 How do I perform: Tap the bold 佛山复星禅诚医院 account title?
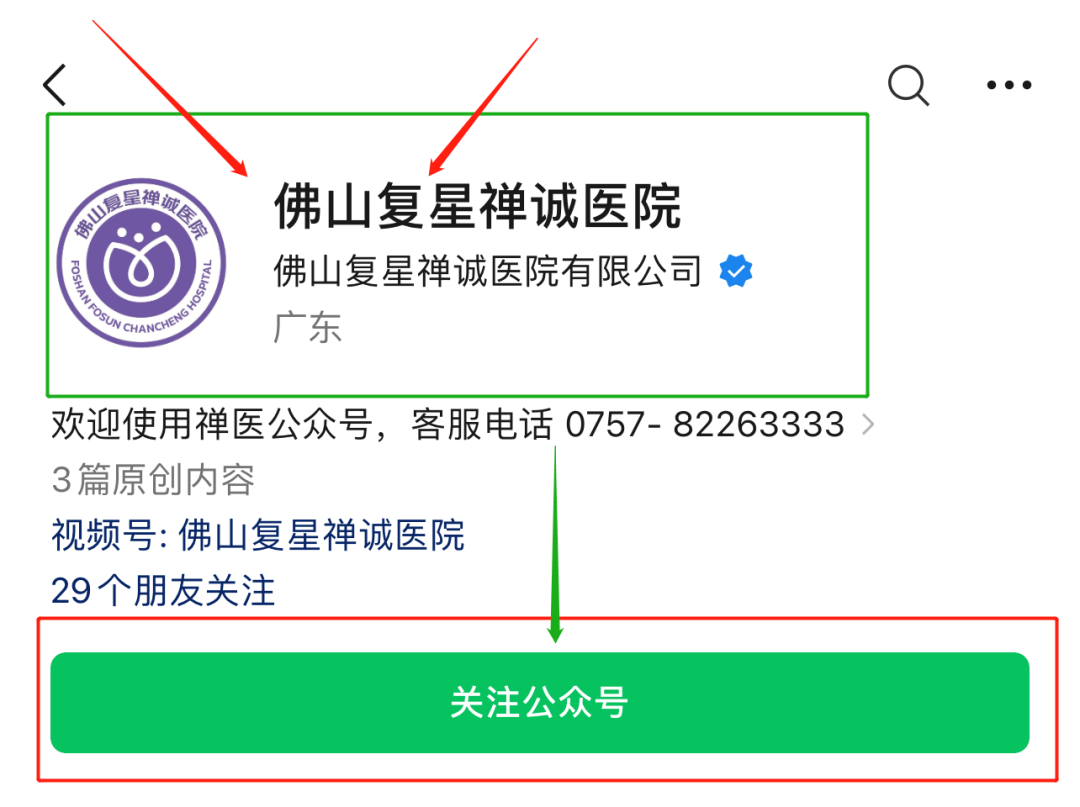(478, 205)
